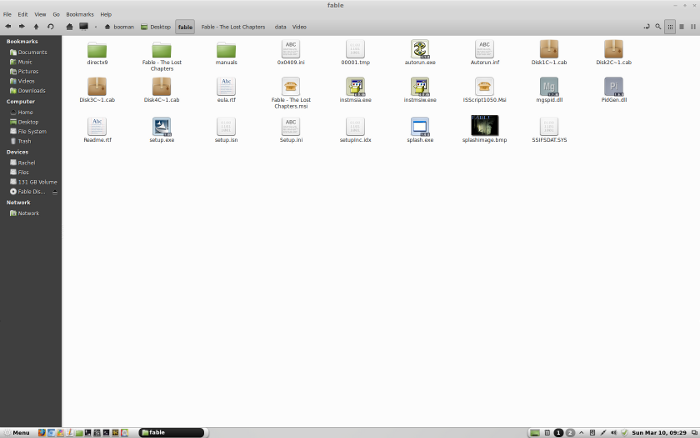Select the directx9 folder
Screen dimensions: 700x438
(x=97, y=53)
